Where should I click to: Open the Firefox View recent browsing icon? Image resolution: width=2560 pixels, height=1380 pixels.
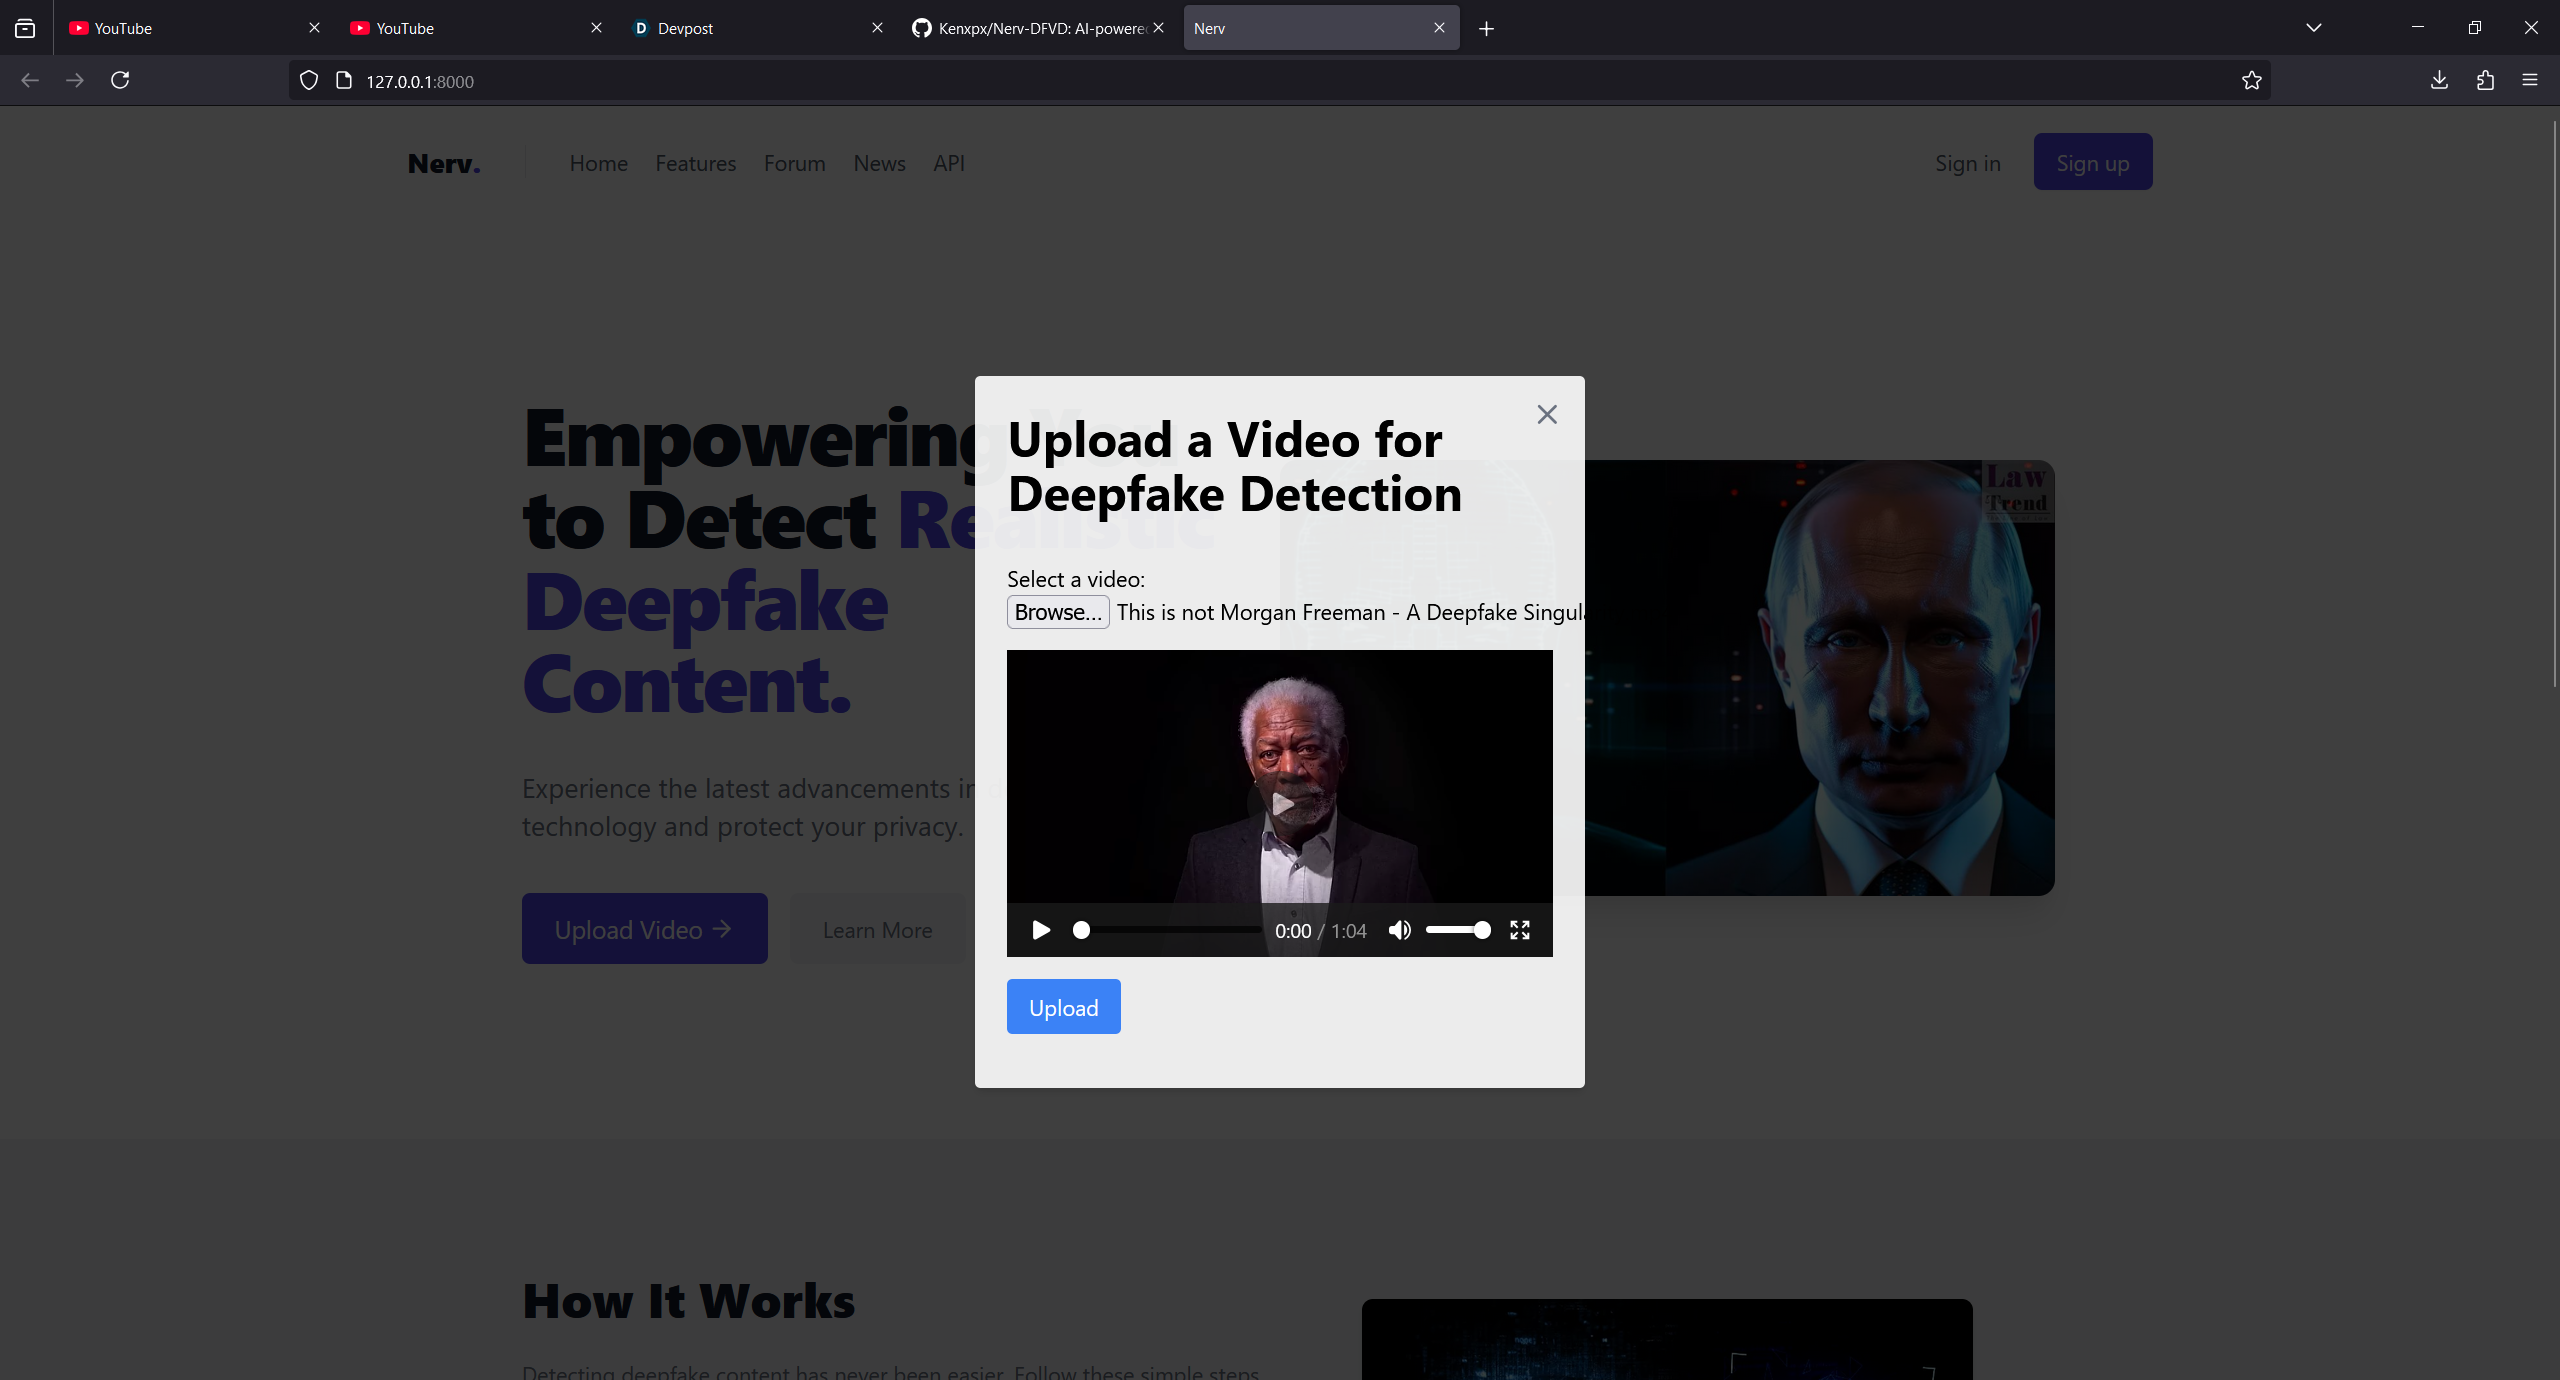pyautogui.click(x=25, y=28)
